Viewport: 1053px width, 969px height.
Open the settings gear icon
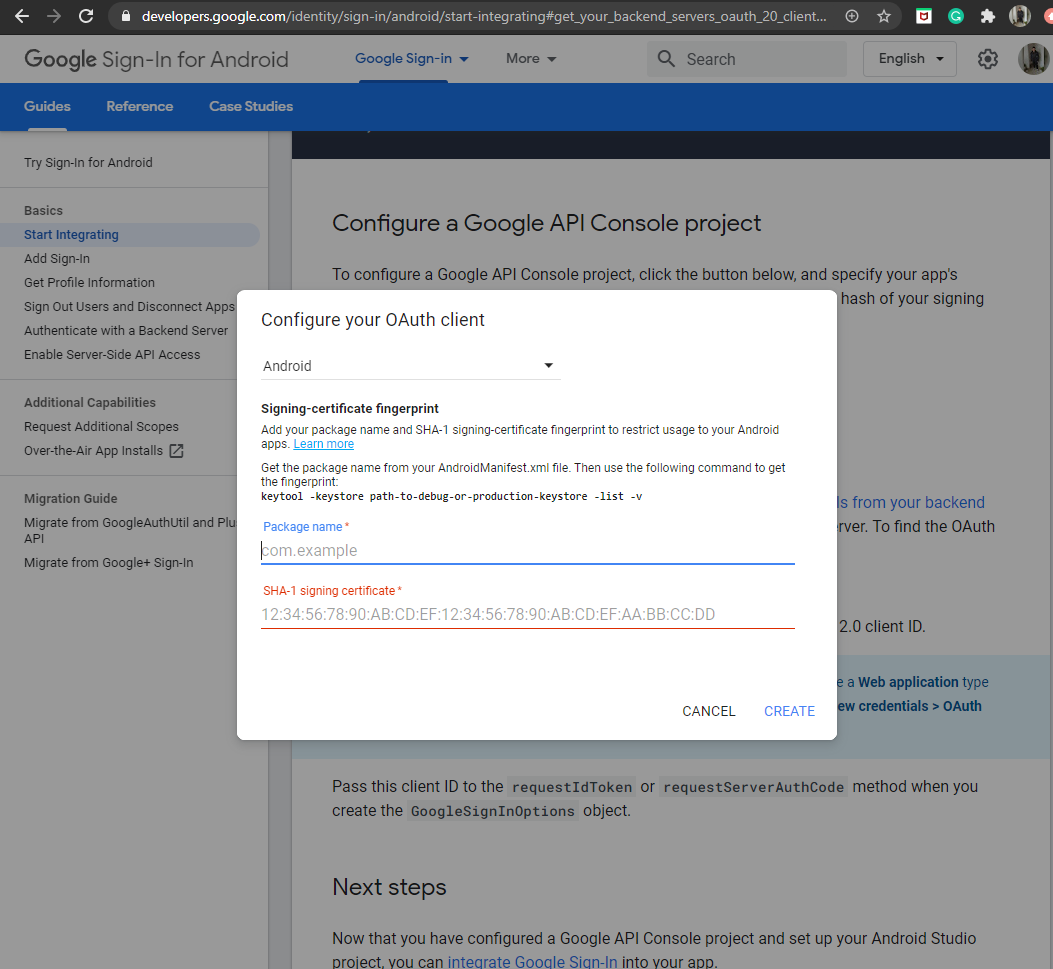(988, 59)
